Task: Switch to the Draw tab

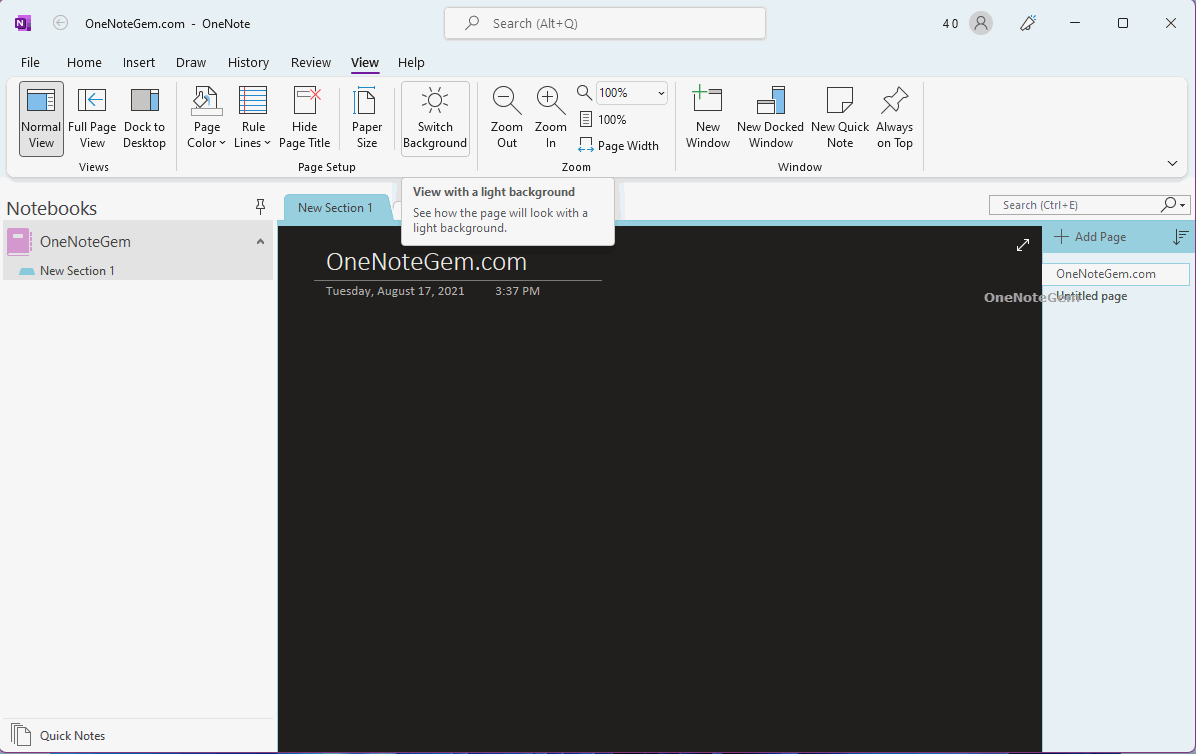Action: 191,63
